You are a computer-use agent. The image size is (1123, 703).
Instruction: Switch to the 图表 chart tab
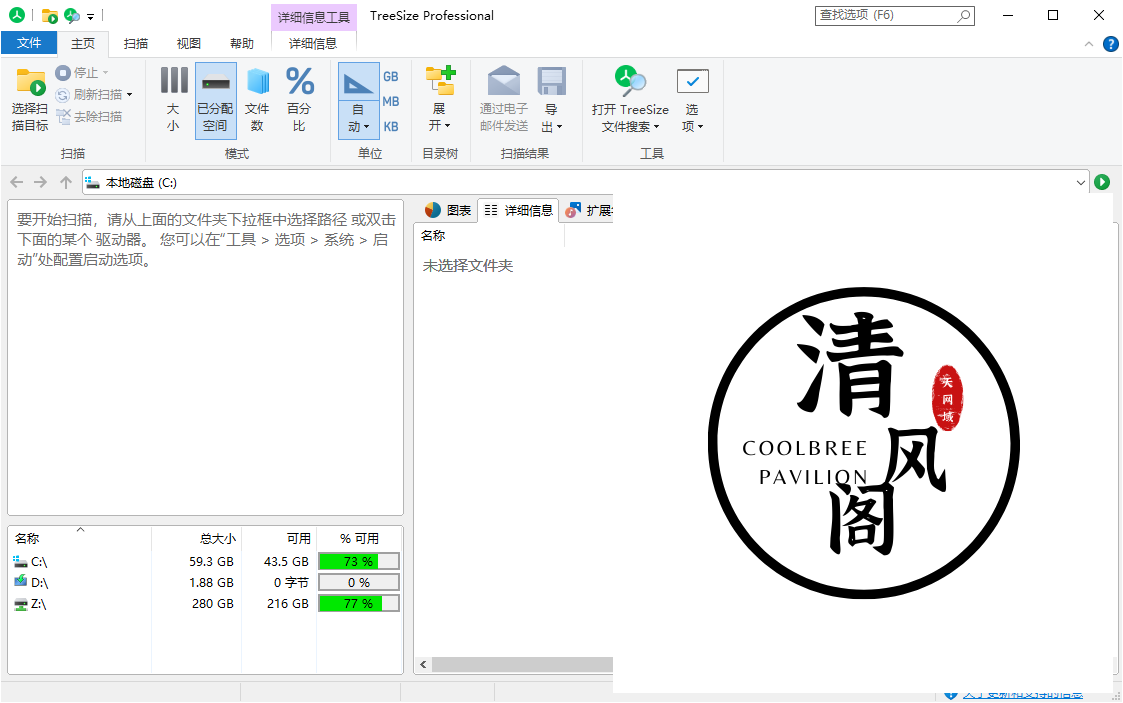click(448, 210)
